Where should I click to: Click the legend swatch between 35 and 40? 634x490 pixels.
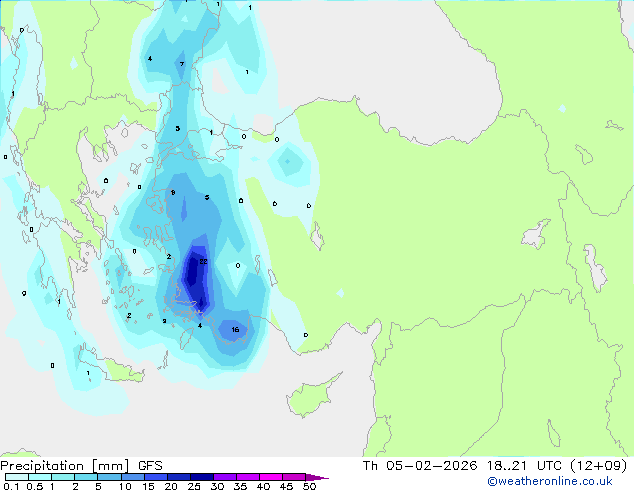pyautogui.click(x=247, y=477)
